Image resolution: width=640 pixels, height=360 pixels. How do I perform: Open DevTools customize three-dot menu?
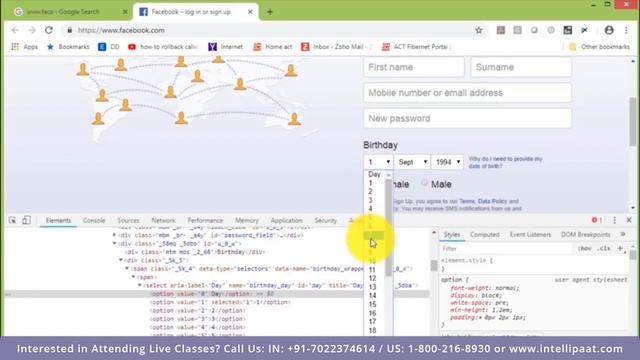click(615, 220)
